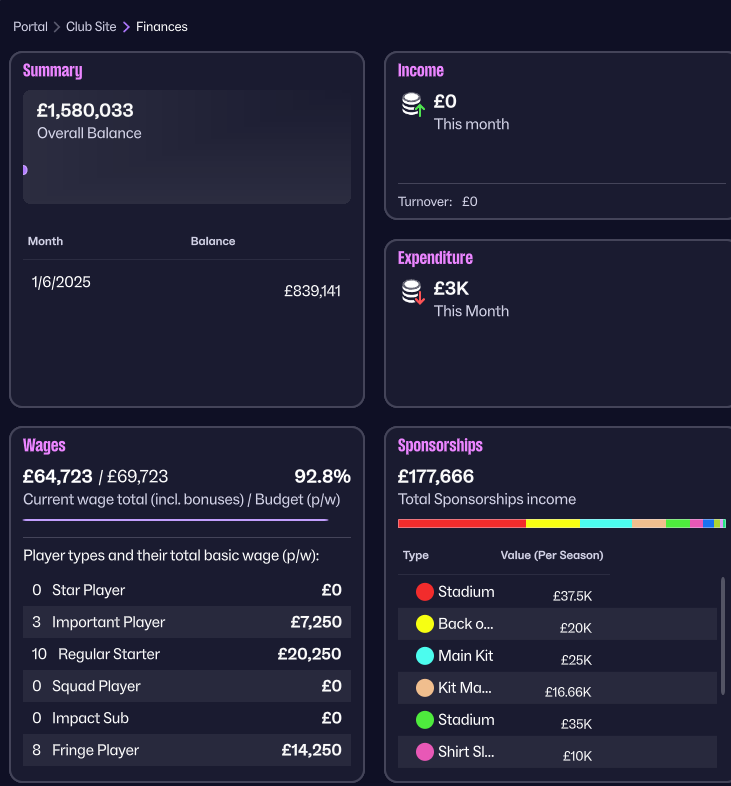The height and width of the screenshot is (786, 731).
Task: Go to Club Site breadcrumb
Action: coord(91,27)
